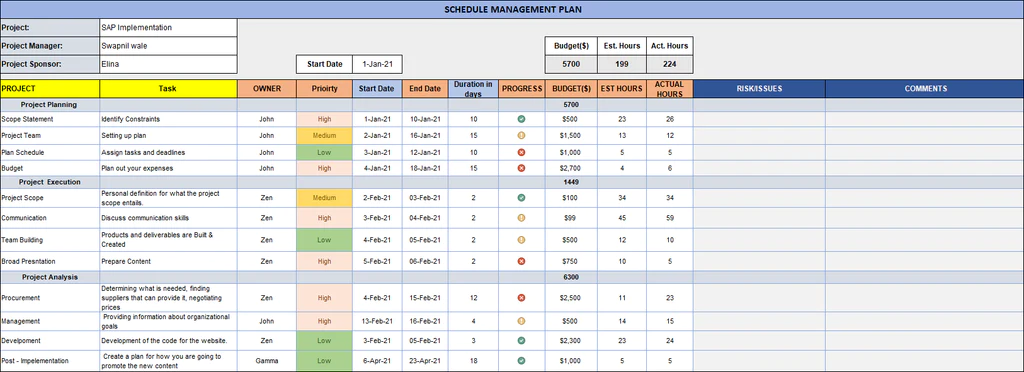Click red cross progress icon for Budget row
This screenshot has width=1024, height=372.
[521, 168]
